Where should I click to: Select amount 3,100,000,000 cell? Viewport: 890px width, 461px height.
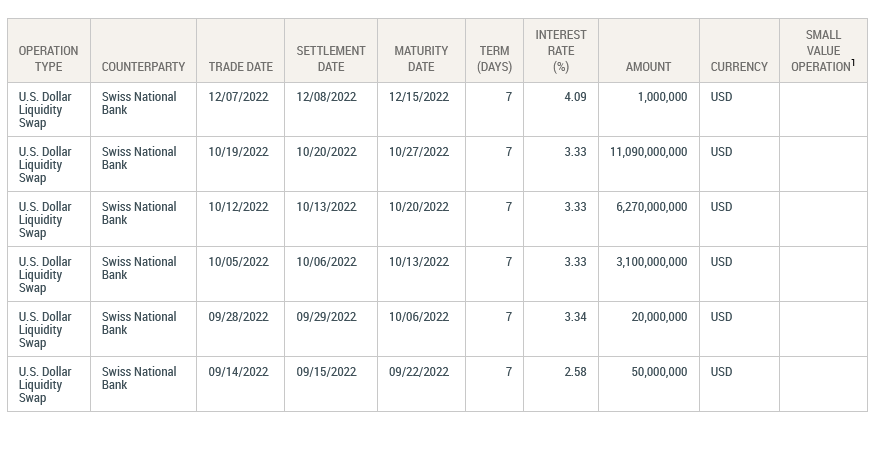[x=649, y=274]
